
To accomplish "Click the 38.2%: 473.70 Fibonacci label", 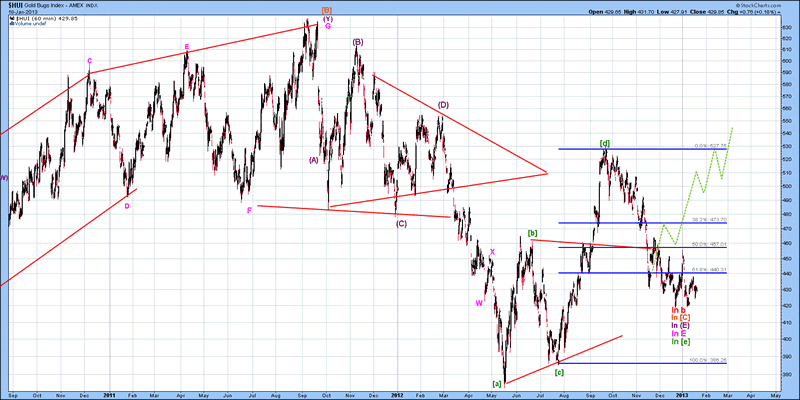I will [710, 220].
